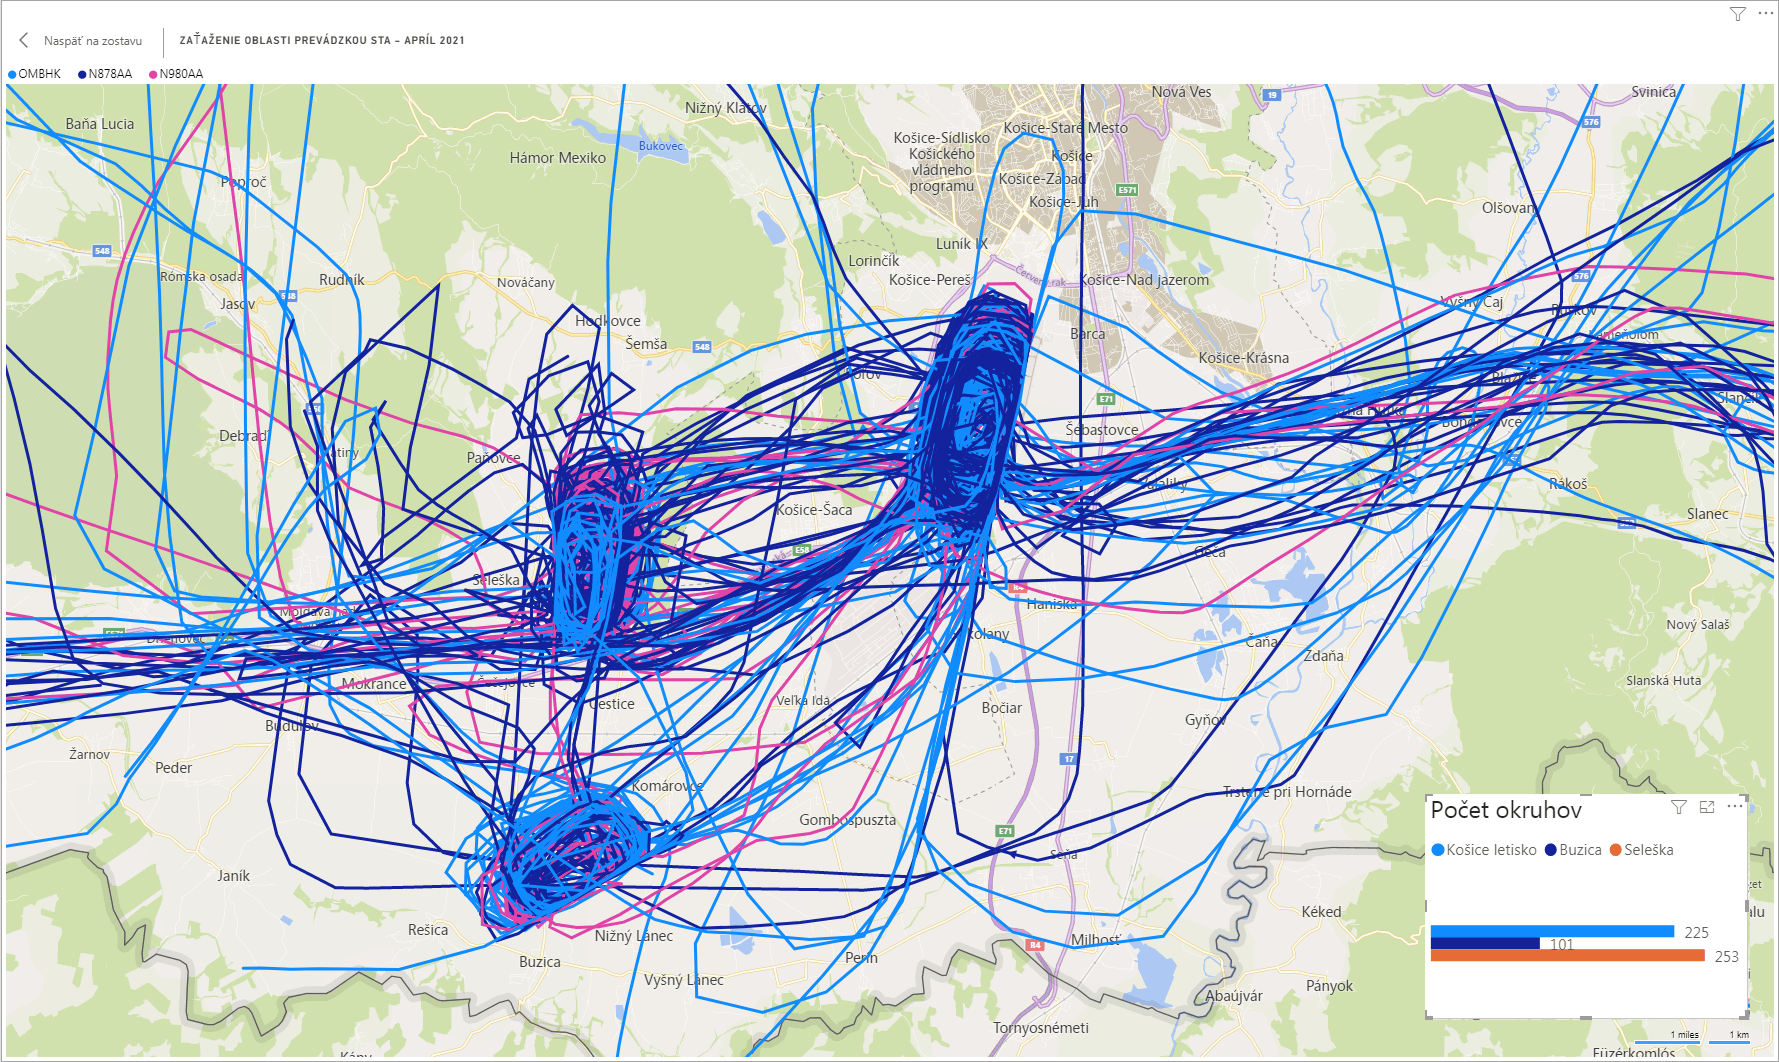Open the map visual's filter icon
This screenshot has width=1779, height=1062.
[1738, 14]
